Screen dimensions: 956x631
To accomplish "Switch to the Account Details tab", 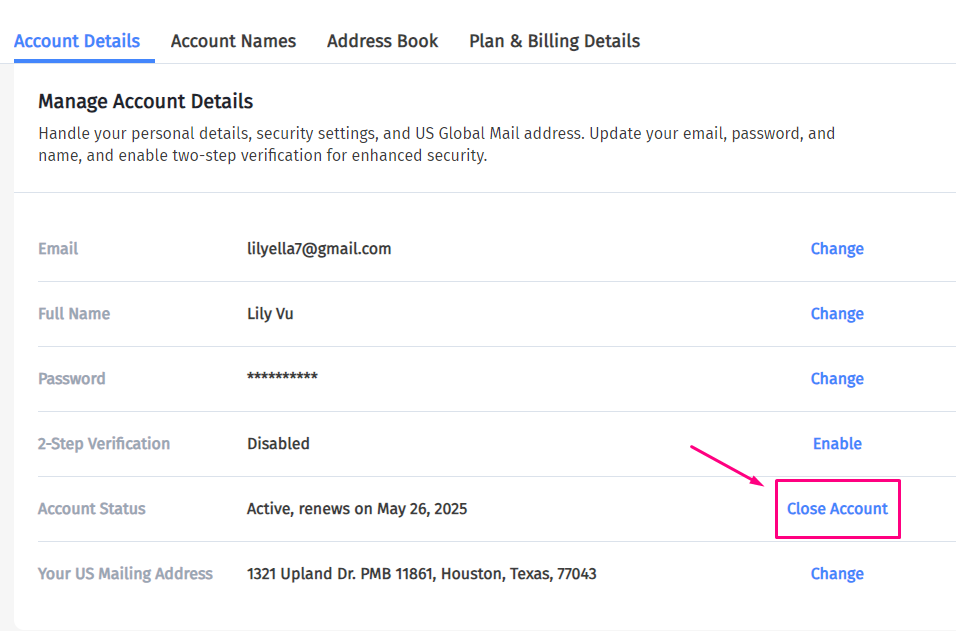I will tap(77, 41).
